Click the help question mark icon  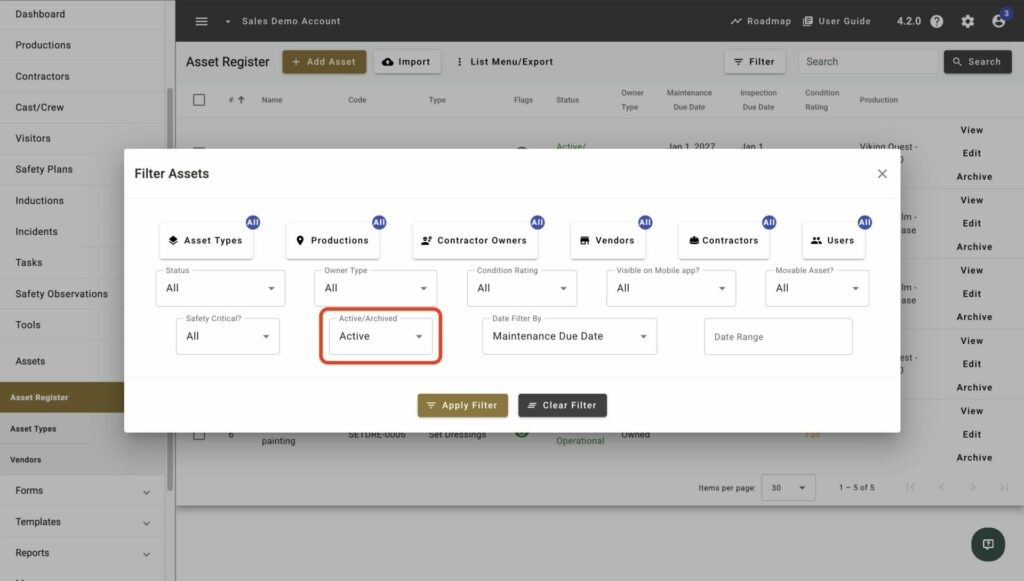936,22
